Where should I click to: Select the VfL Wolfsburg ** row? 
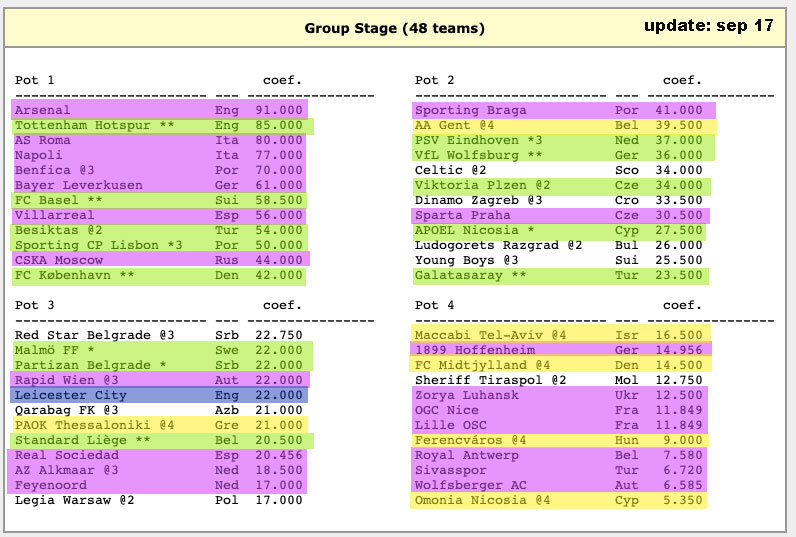(x=564, y=155)
